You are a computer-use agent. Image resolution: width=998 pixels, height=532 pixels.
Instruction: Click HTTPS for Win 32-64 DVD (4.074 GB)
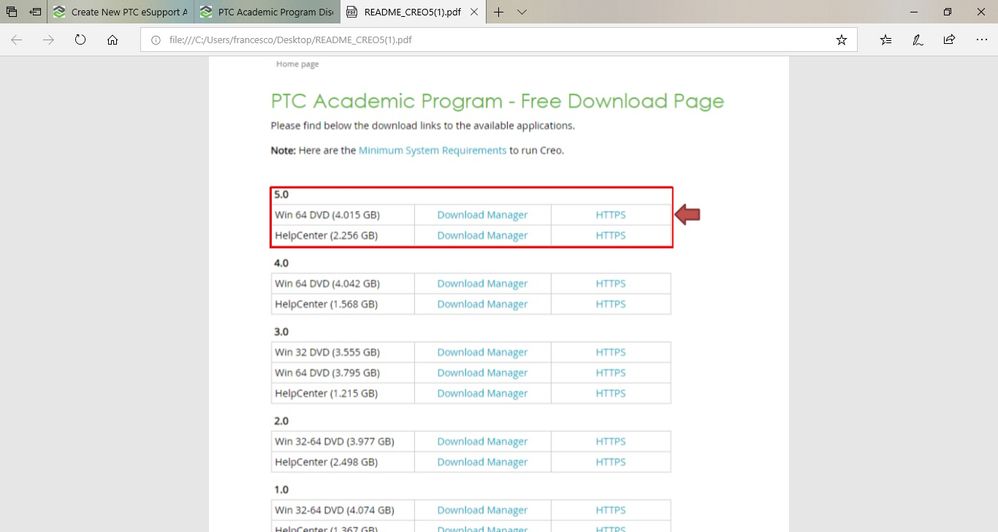pyautogui.click(x=610, y=510)
